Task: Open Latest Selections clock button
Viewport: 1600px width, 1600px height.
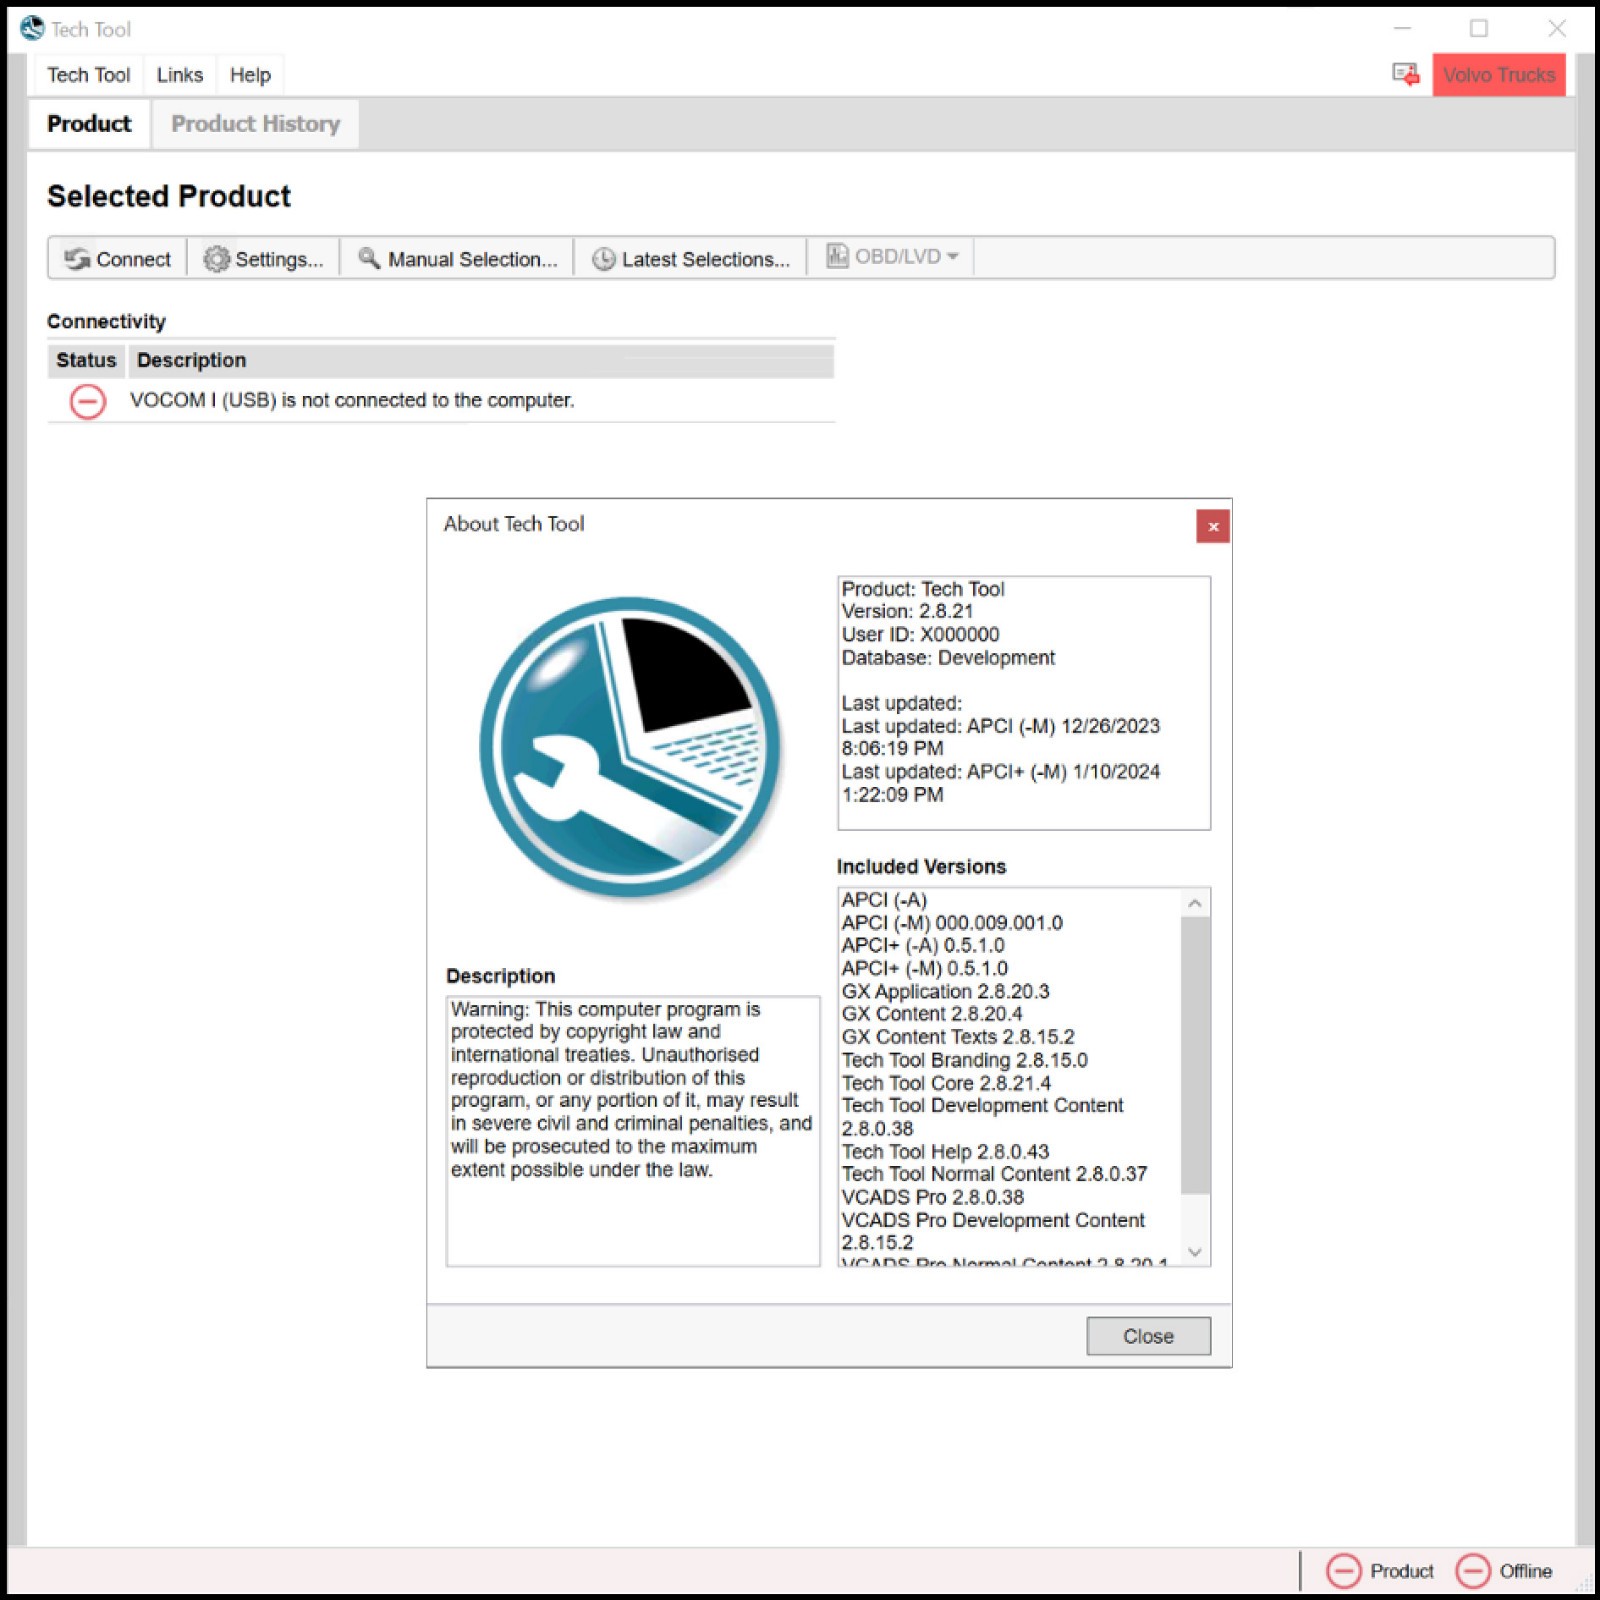Action: point(691,259)
